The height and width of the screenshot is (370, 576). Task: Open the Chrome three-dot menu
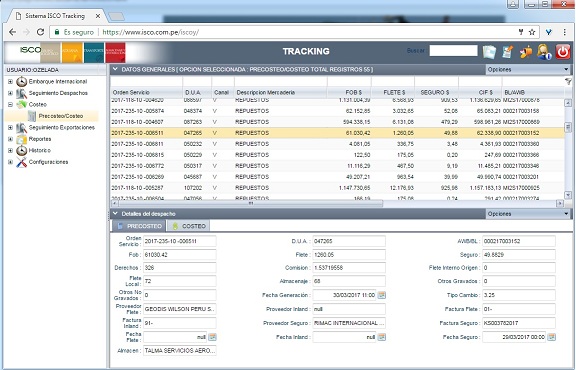coord(565,32)
